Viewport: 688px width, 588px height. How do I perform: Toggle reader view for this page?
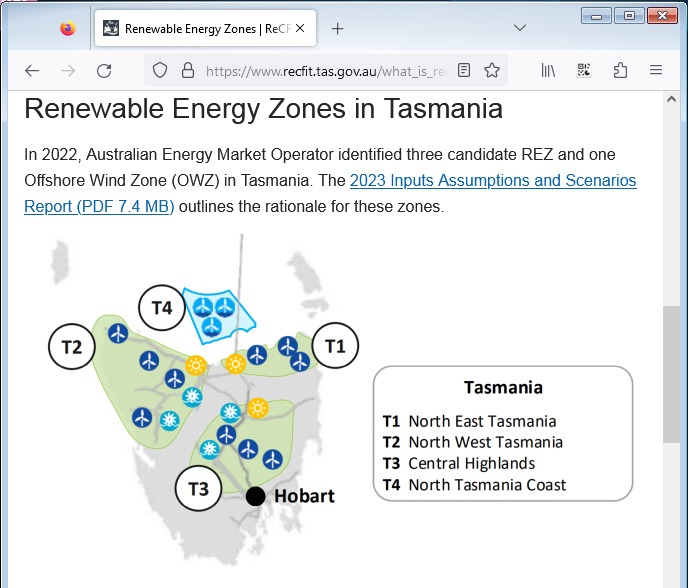coord(464,70)
